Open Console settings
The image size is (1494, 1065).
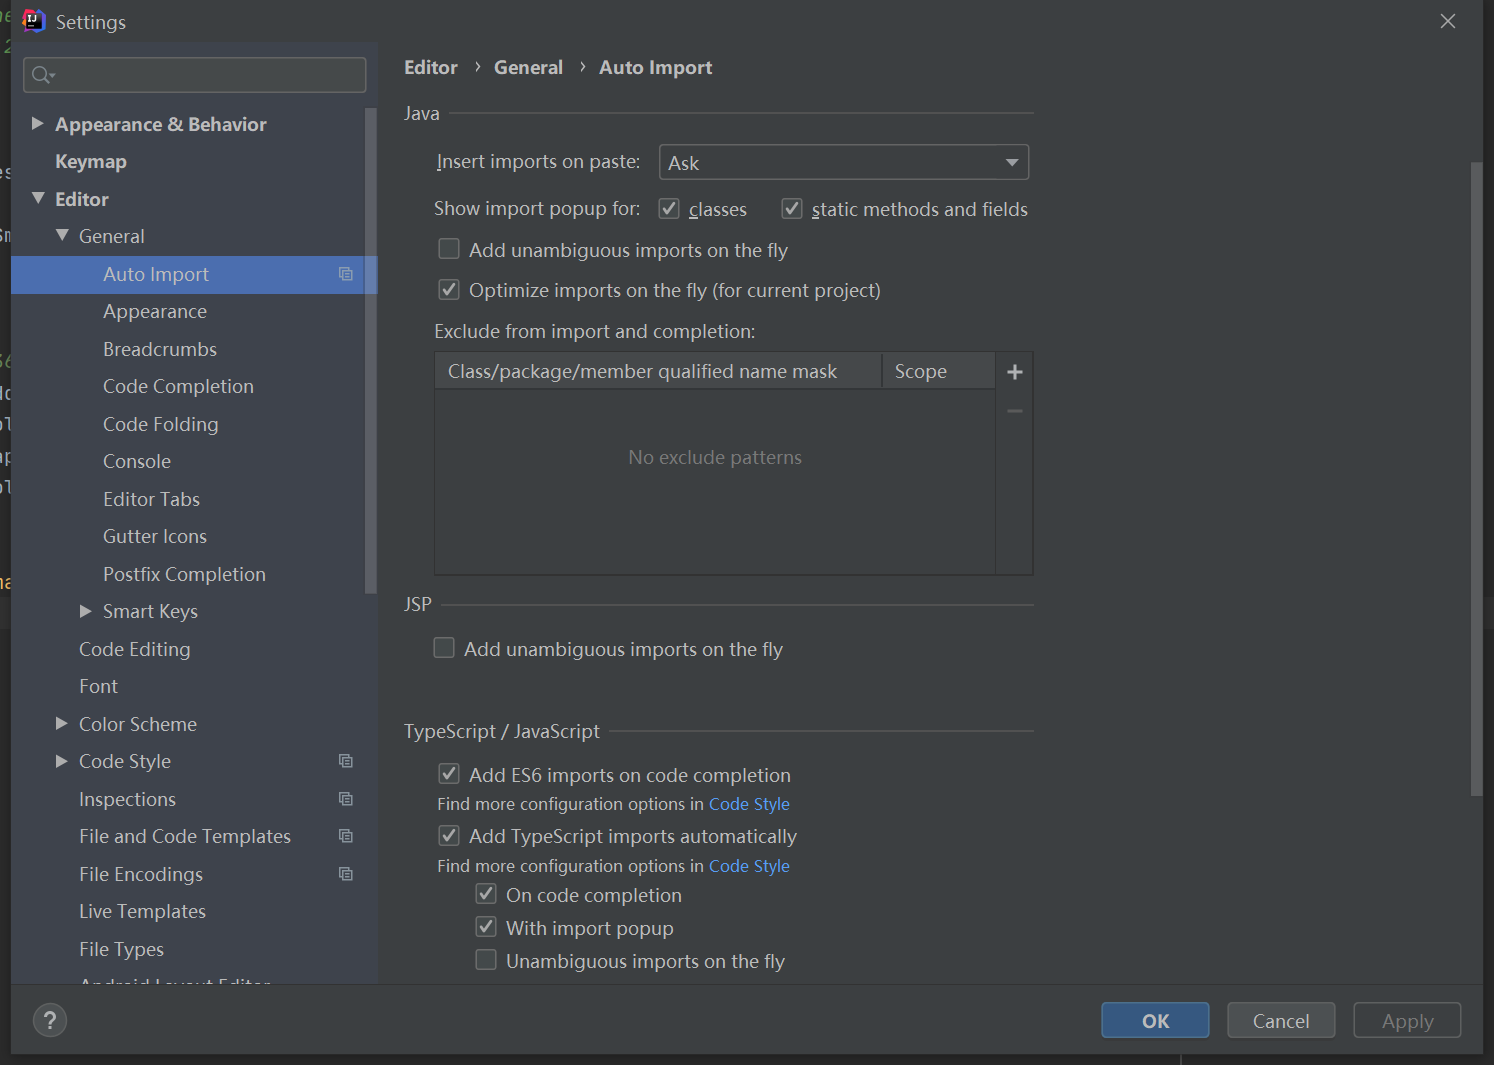point(137,461)
